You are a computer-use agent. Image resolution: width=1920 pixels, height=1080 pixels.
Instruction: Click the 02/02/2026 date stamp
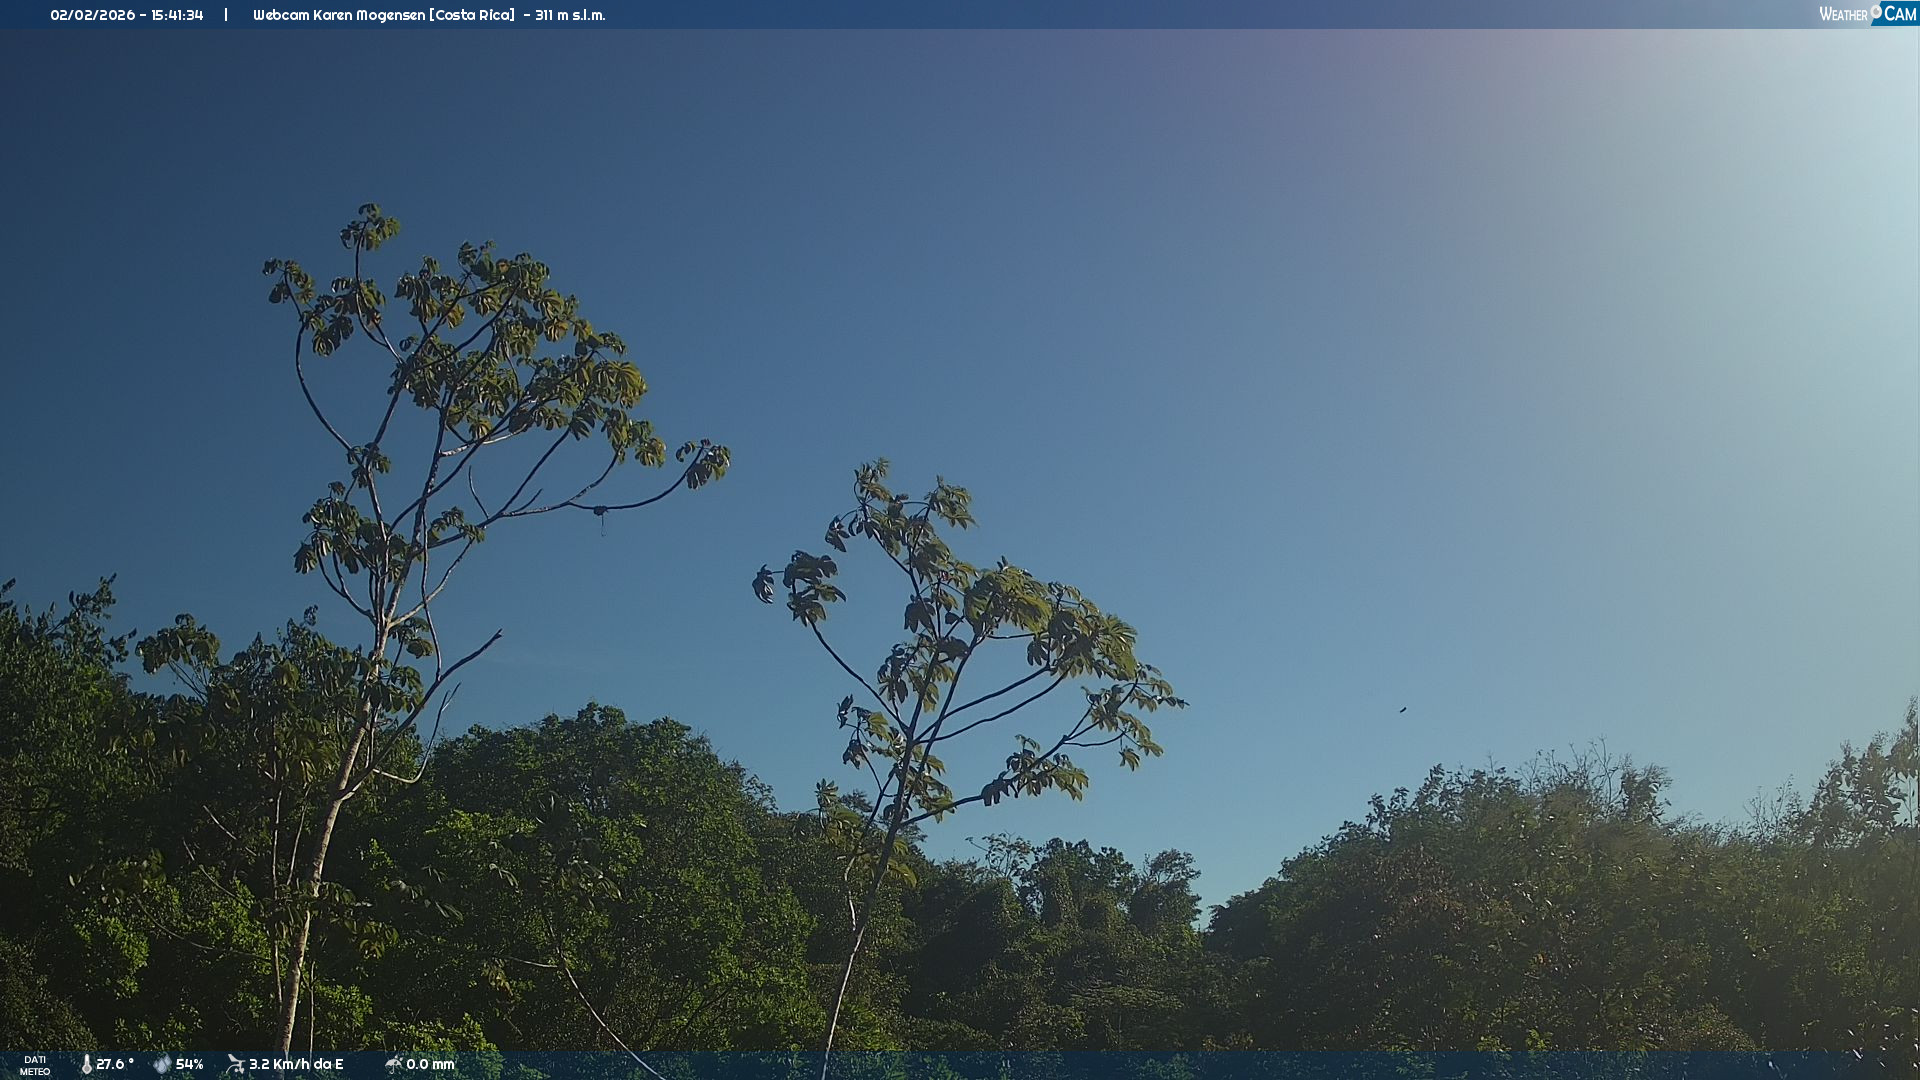coord(92,15)
